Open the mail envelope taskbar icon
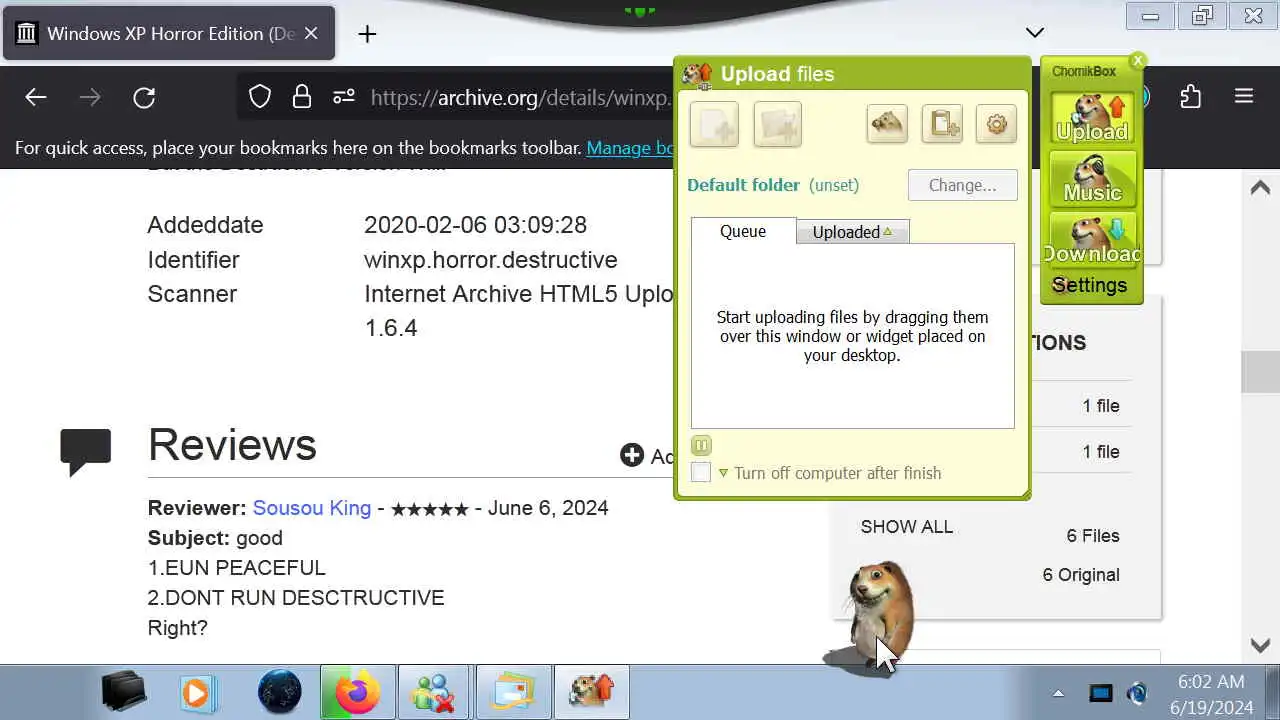Image resolution: width=1280 pixels, height=720 pixels. (x=513, y=692)
